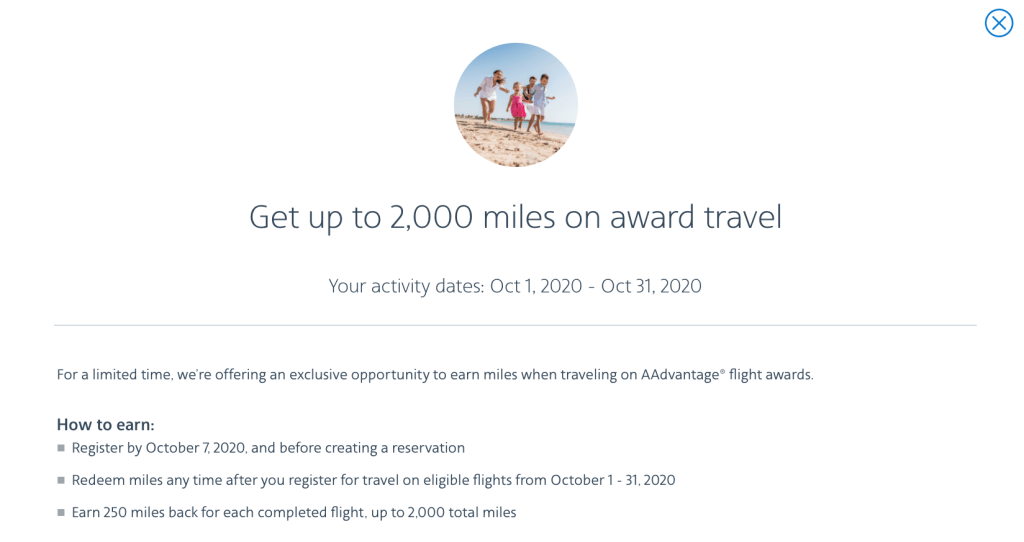The height and width of the screenshot is (542, 1024).
Task: Click the 'Register by October 7, 2020' instruction
Action: [268, 448]
